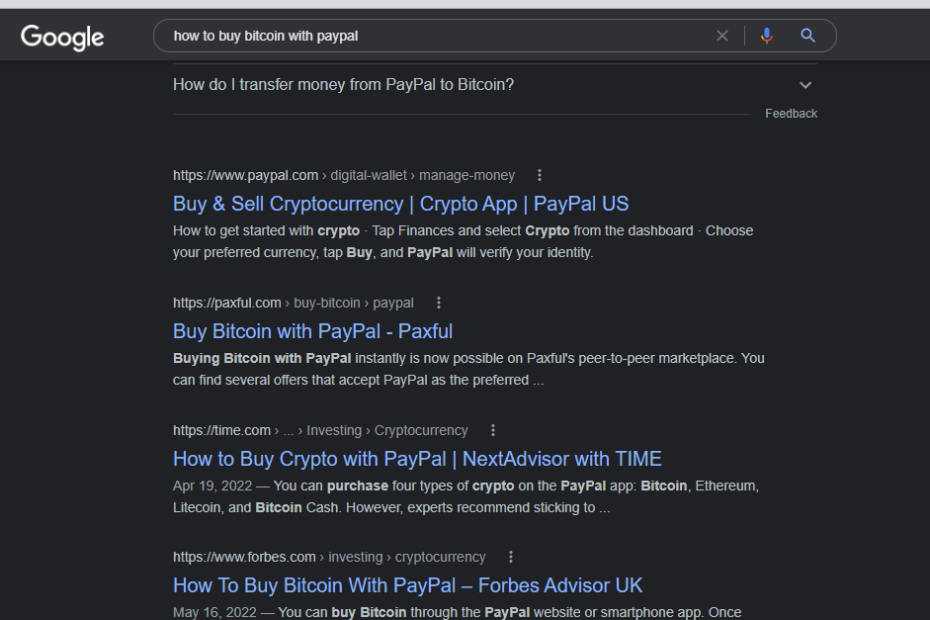Click the Feedback link
Screen dimensions: 930x620
(791, 114)
